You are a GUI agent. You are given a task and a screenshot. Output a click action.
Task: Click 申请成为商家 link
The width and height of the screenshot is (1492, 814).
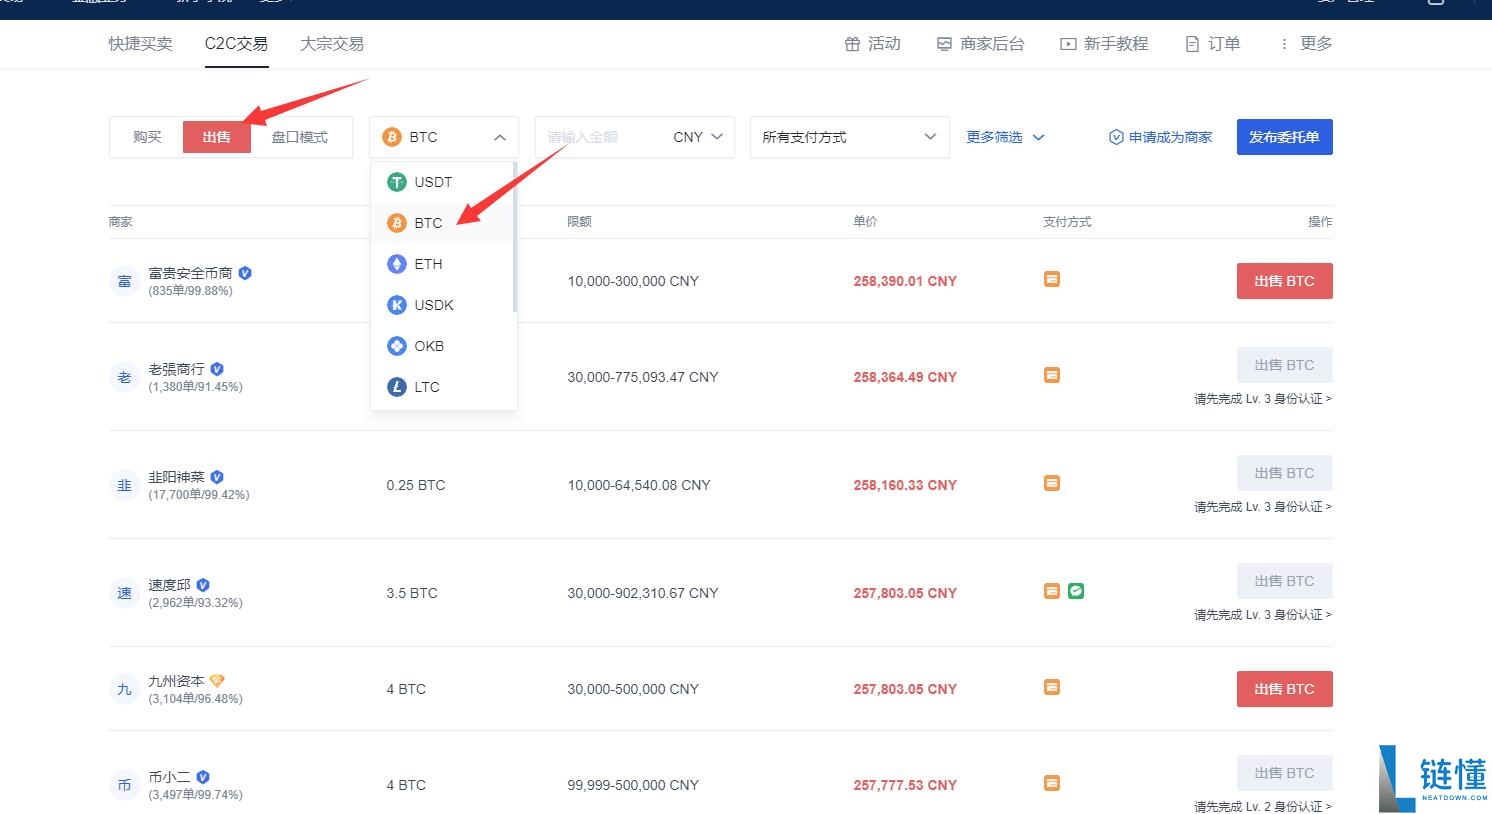coord(1160,137)
